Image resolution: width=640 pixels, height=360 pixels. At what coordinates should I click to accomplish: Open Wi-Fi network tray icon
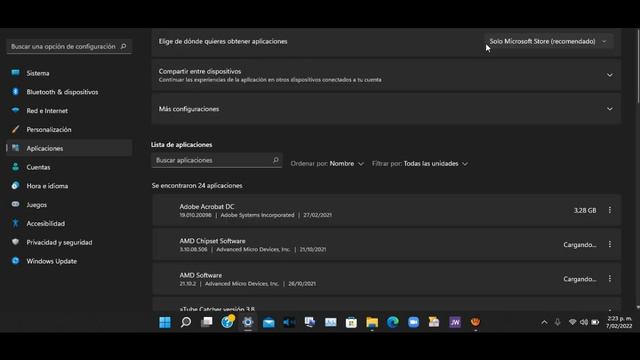pos(572,322)
